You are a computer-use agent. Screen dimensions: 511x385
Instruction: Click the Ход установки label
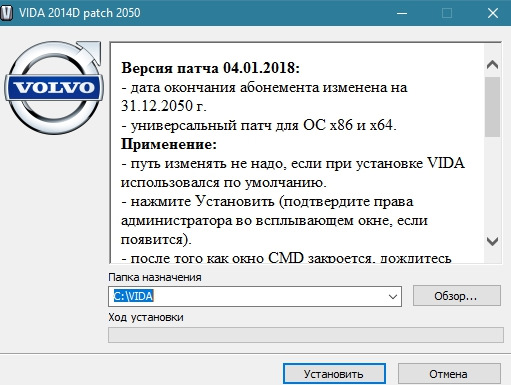146,317
